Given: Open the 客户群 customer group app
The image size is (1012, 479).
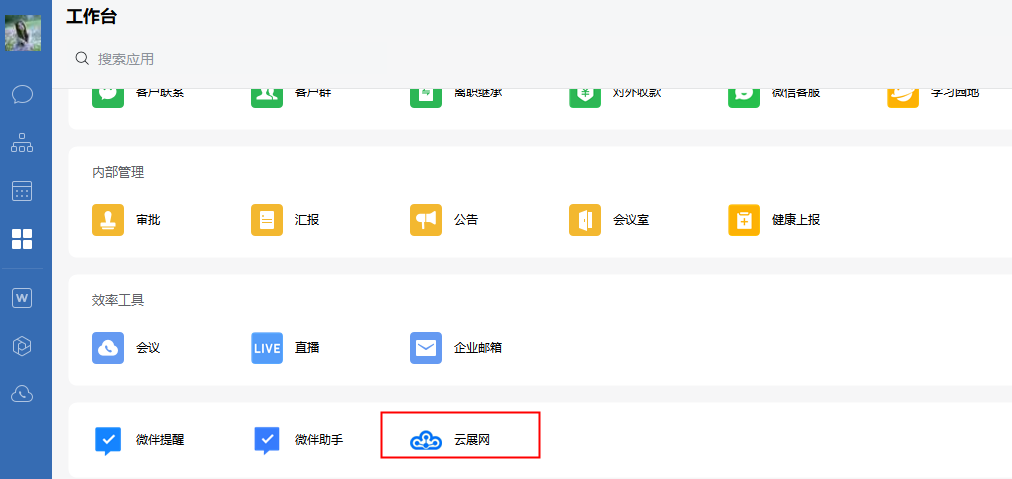Looking at the screenshot, I should pyautogui.click(x=291, y=96).
